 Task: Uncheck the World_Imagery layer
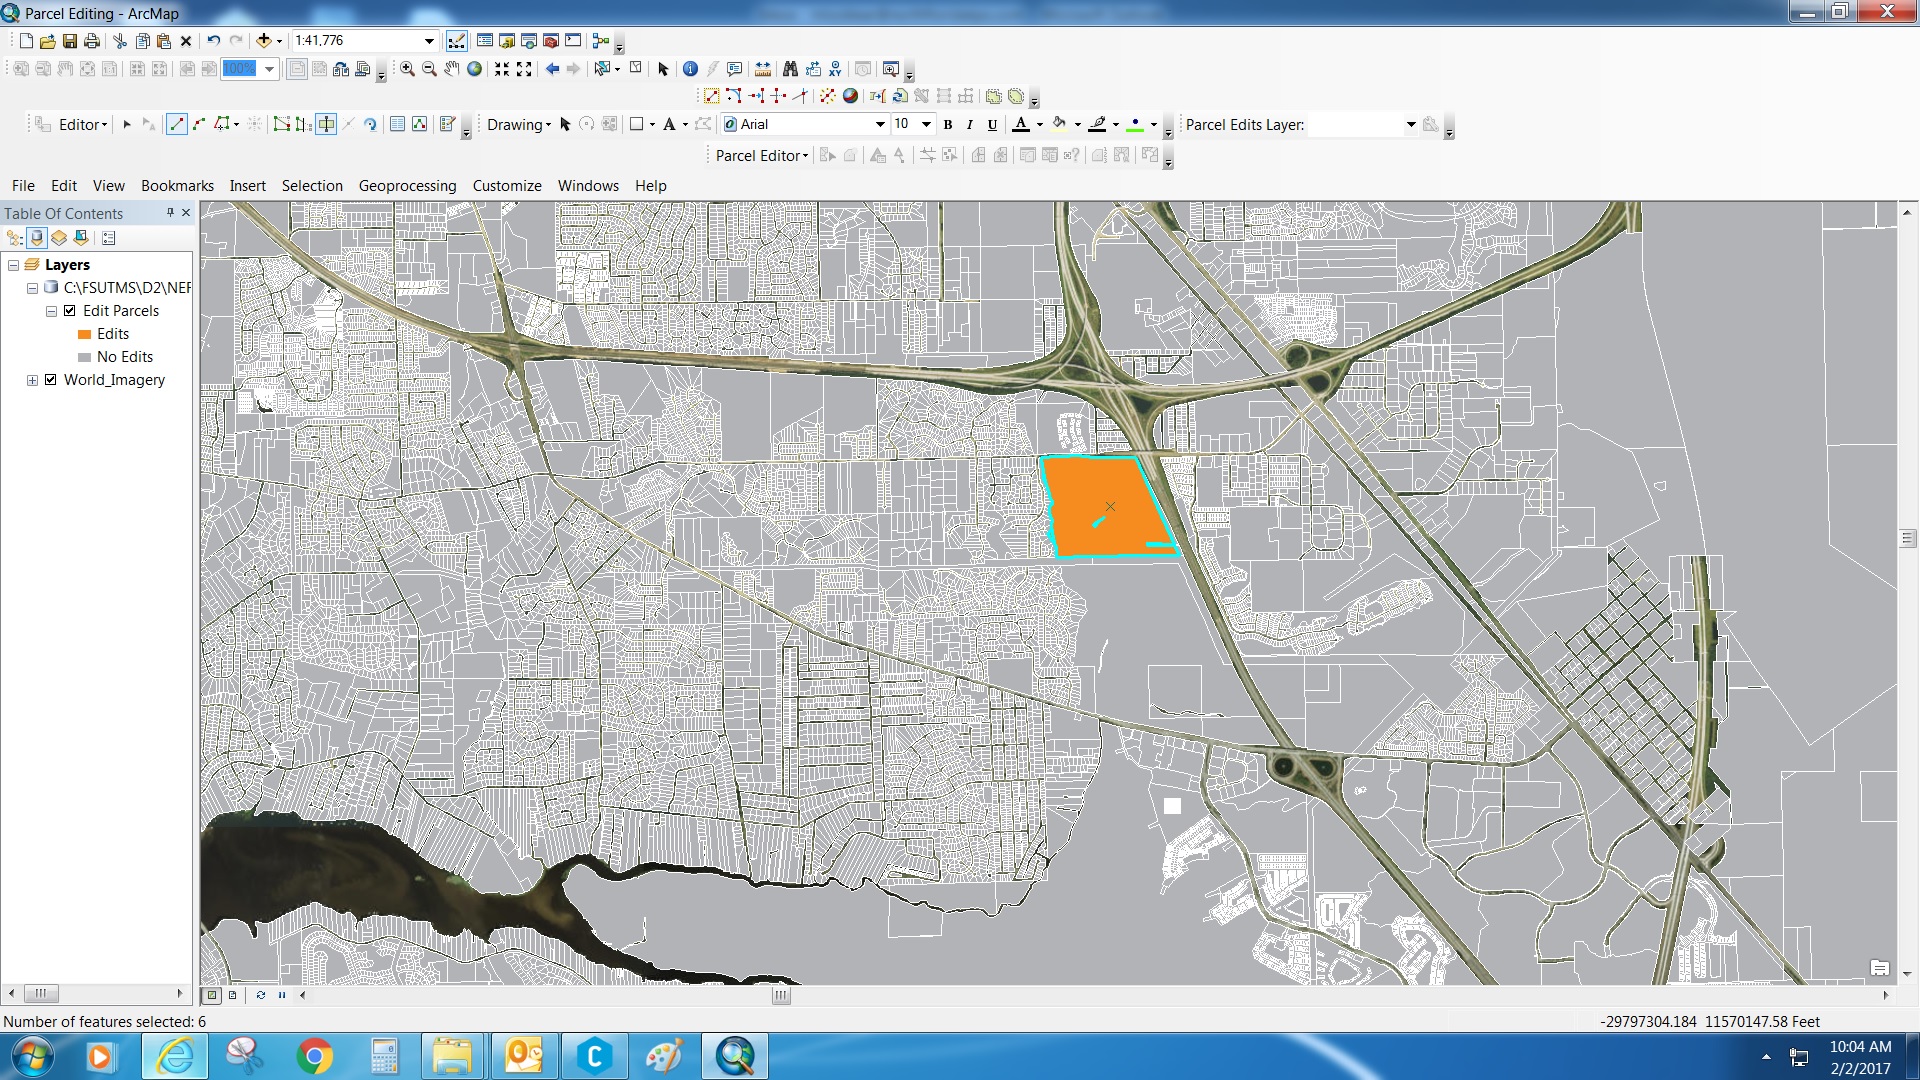tap(51, 380)
